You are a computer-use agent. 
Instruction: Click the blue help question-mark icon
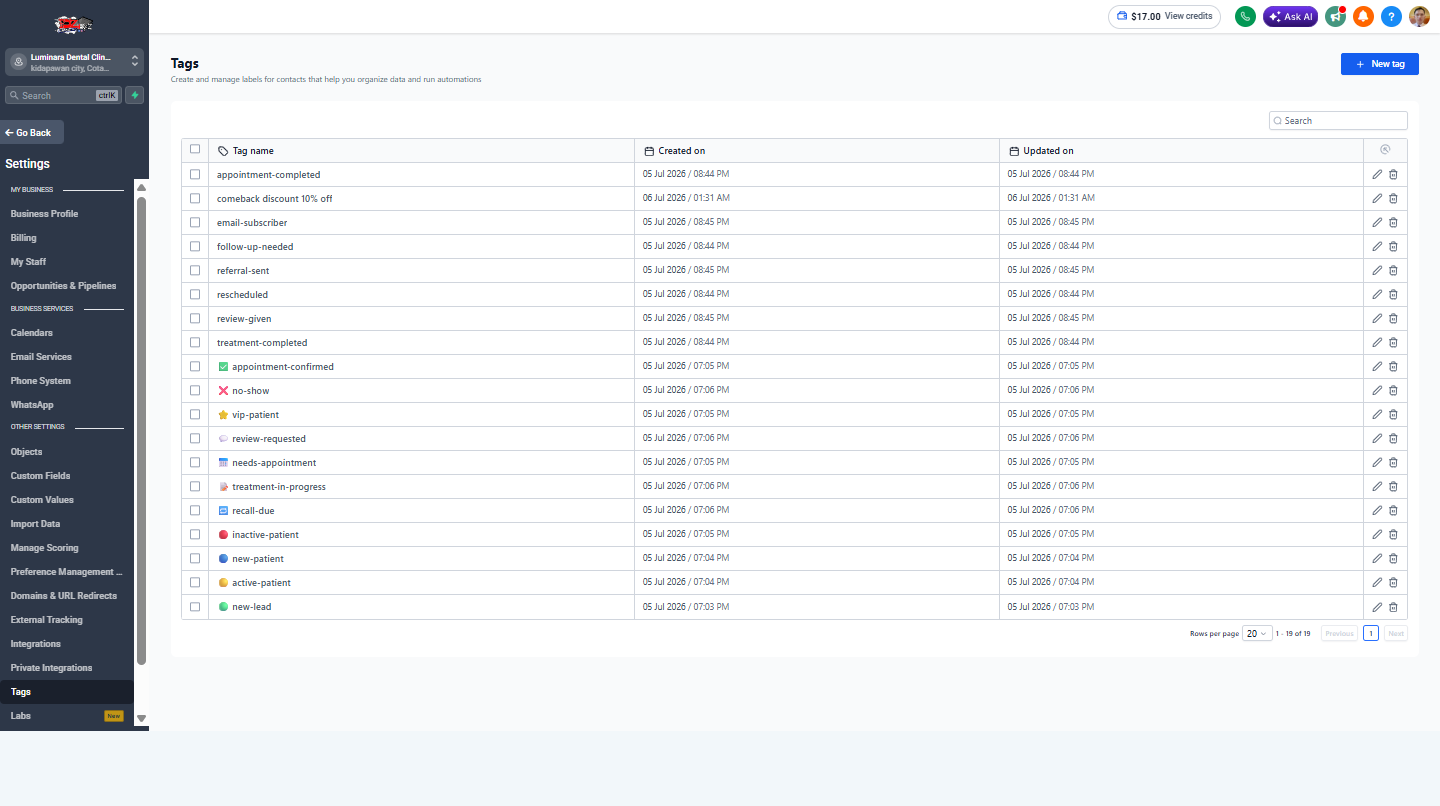point(1391,17)
